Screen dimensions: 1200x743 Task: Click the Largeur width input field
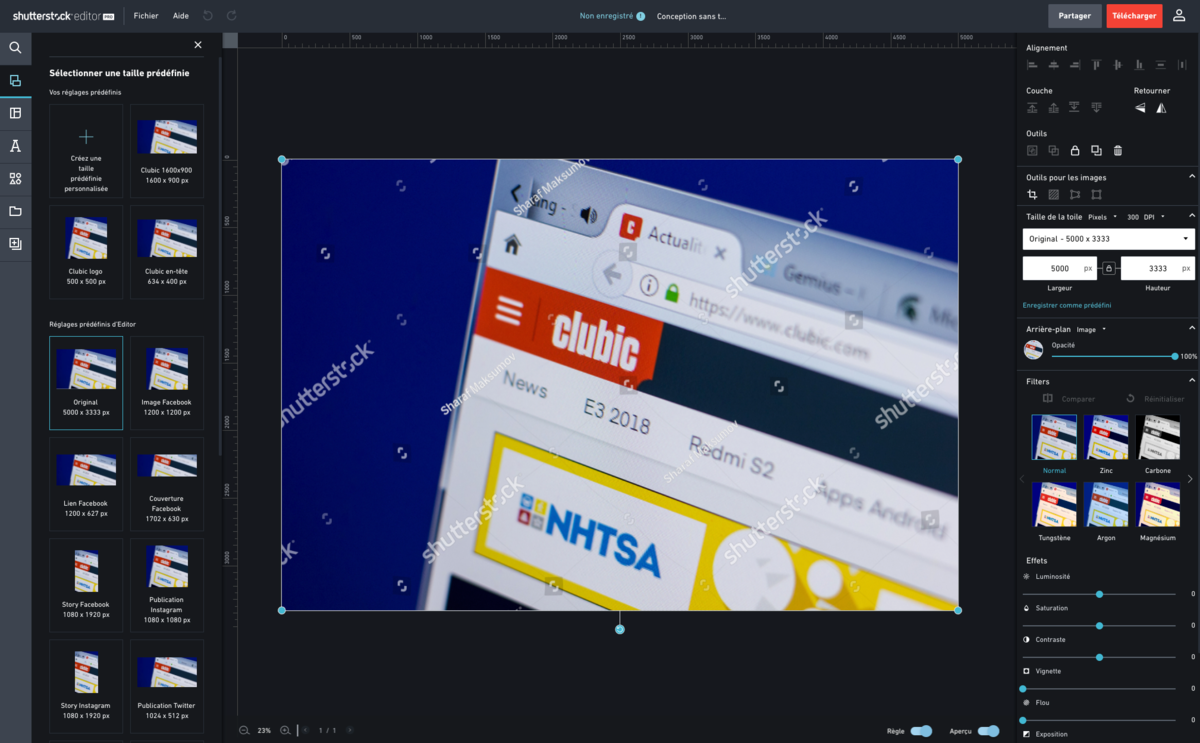tap(1060, 268)
